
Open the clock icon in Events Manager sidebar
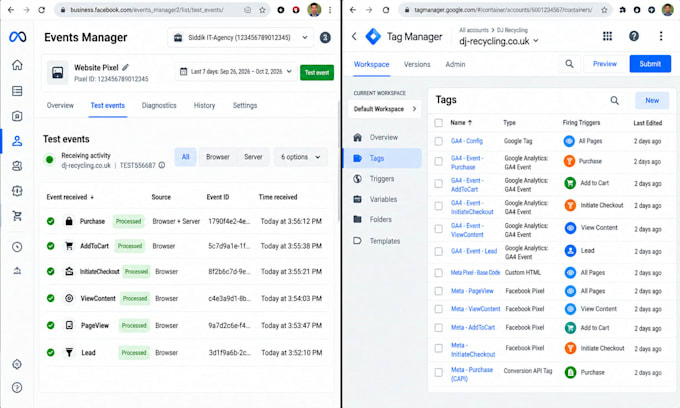[x=17, y=247]
